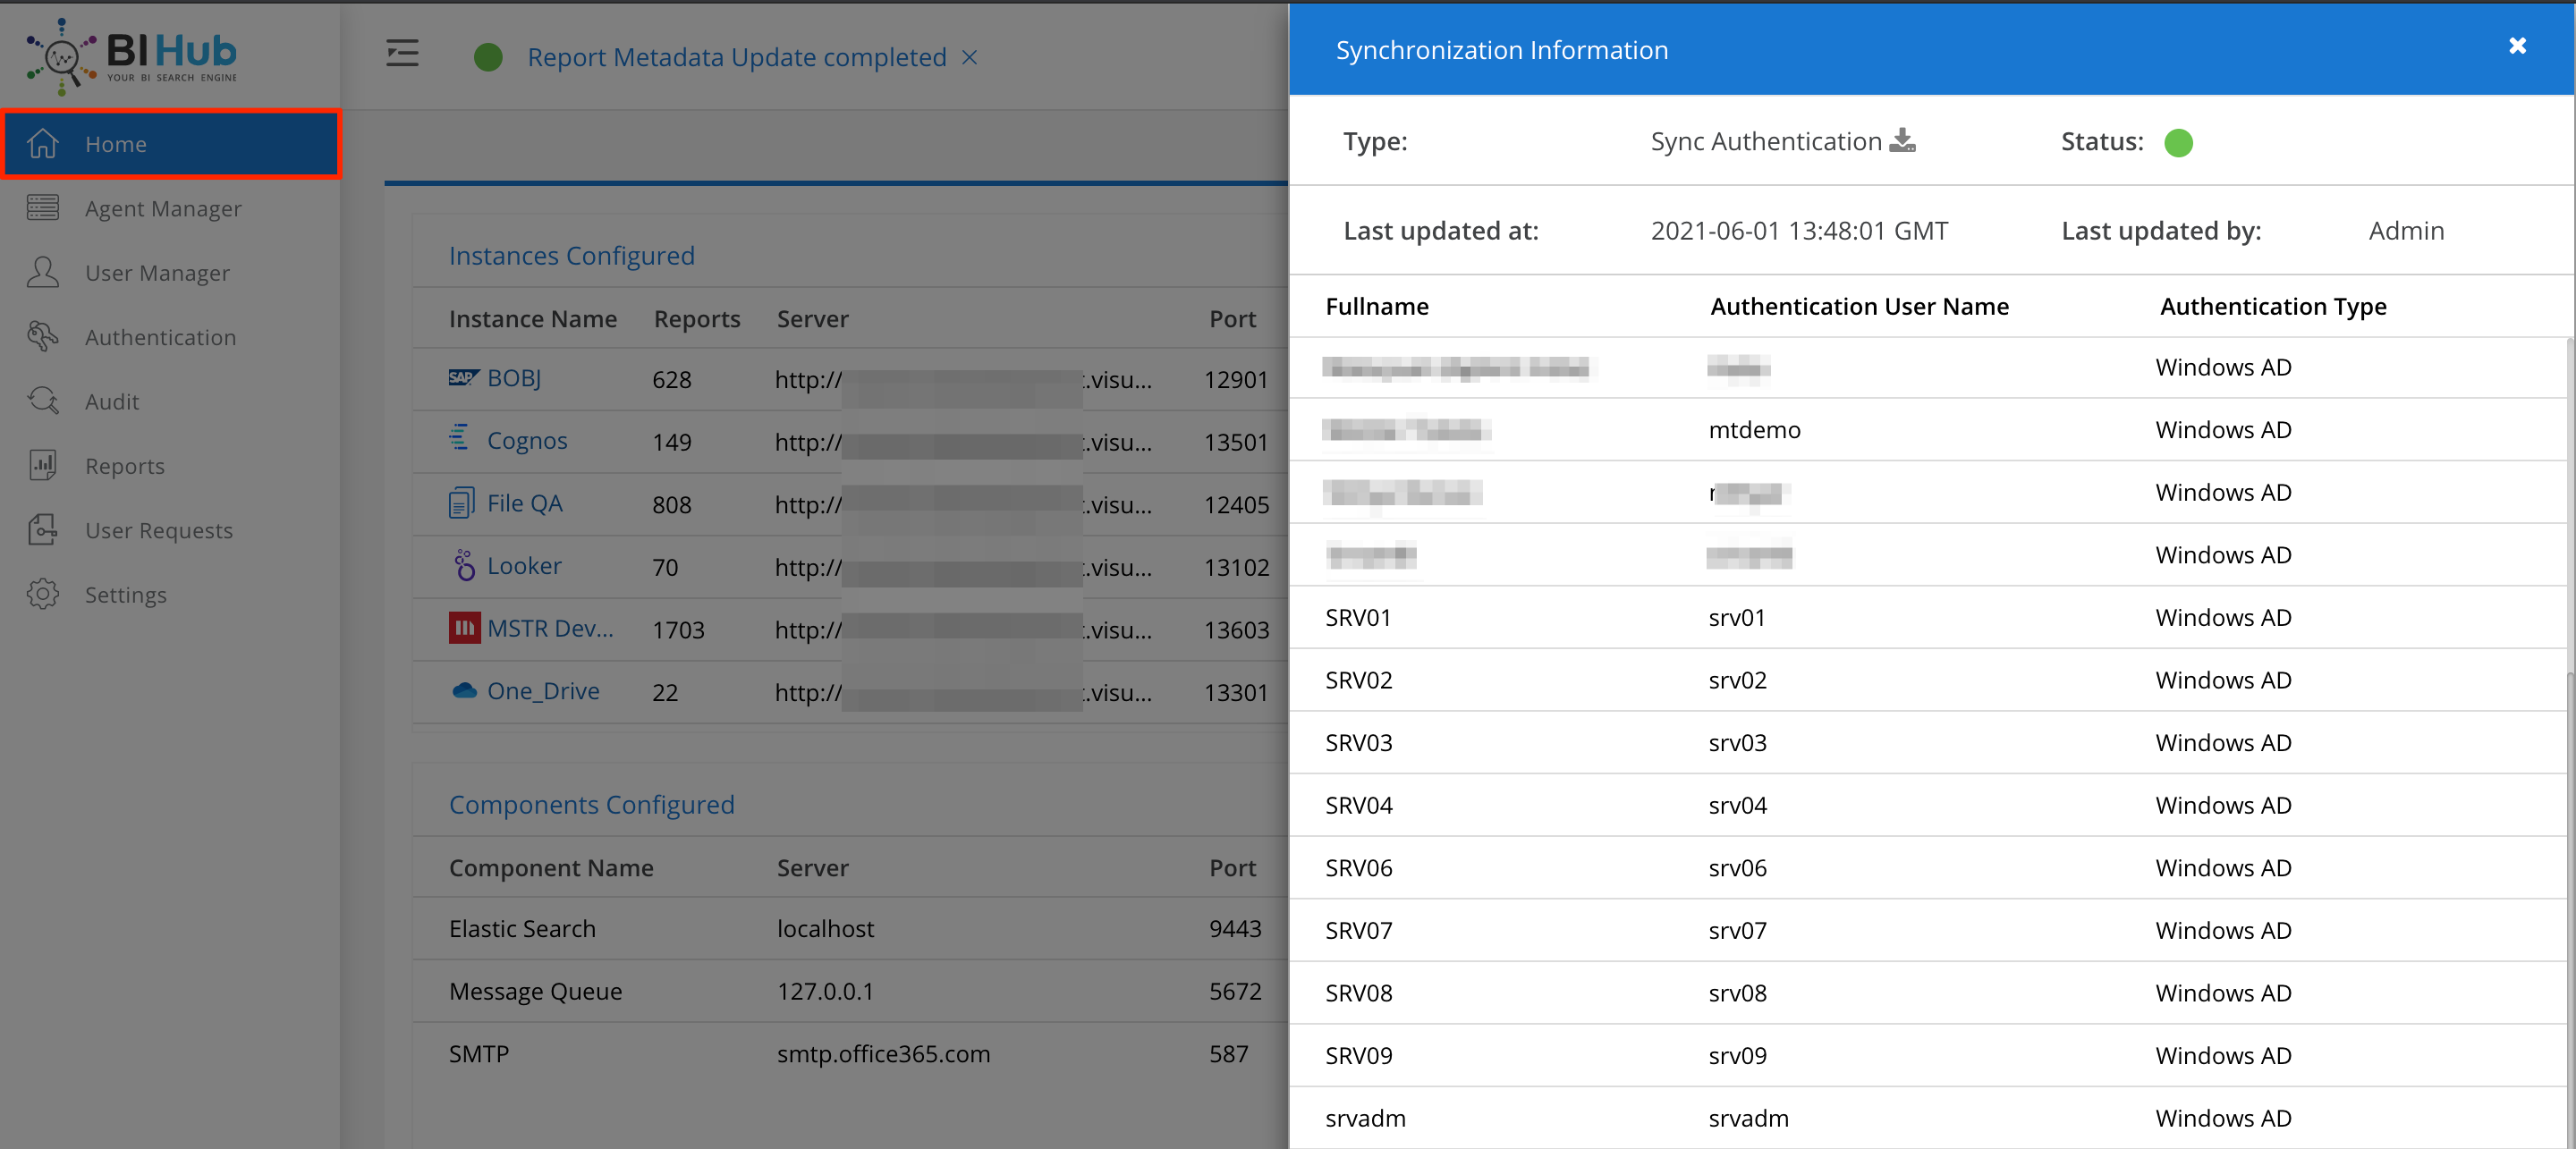Viewport: 2576px width, 1149px height.
Task: Dismiss the Report Metadata Update notification
Action: 969,57
